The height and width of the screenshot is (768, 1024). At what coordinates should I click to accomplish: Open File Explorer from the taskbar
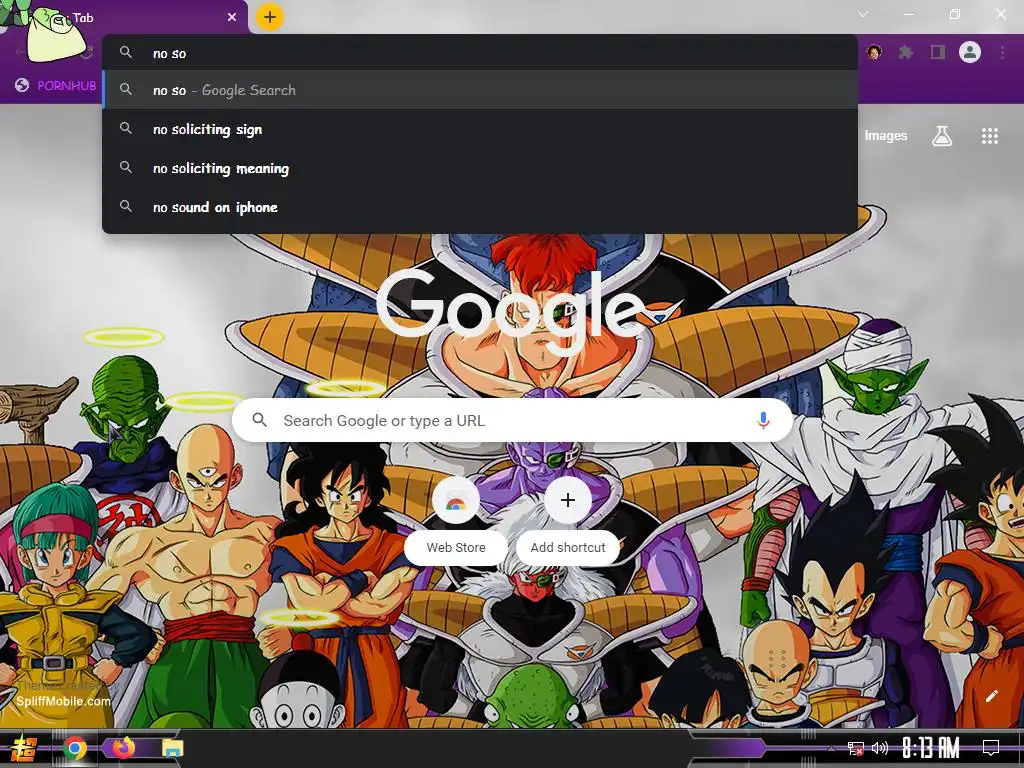point(173,748)
